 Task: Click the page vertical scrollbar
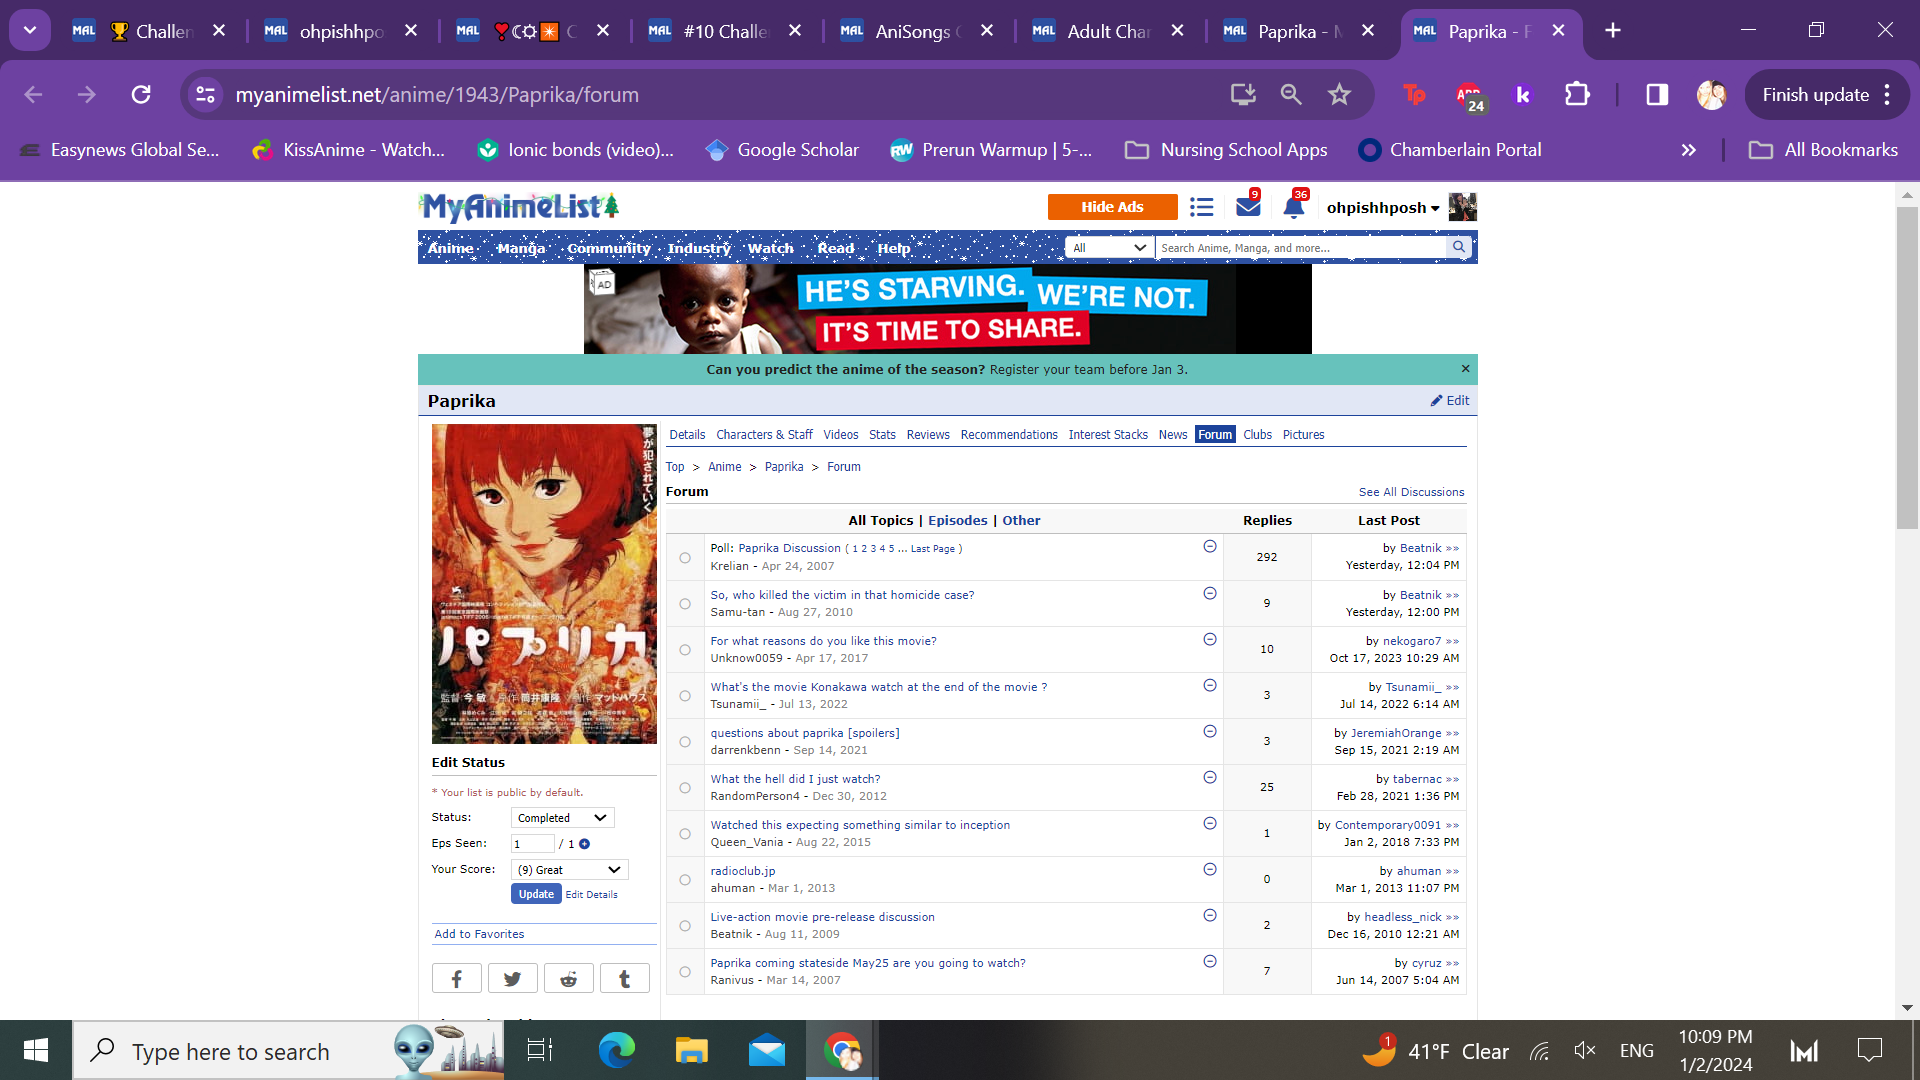(x=1907, y=370)
